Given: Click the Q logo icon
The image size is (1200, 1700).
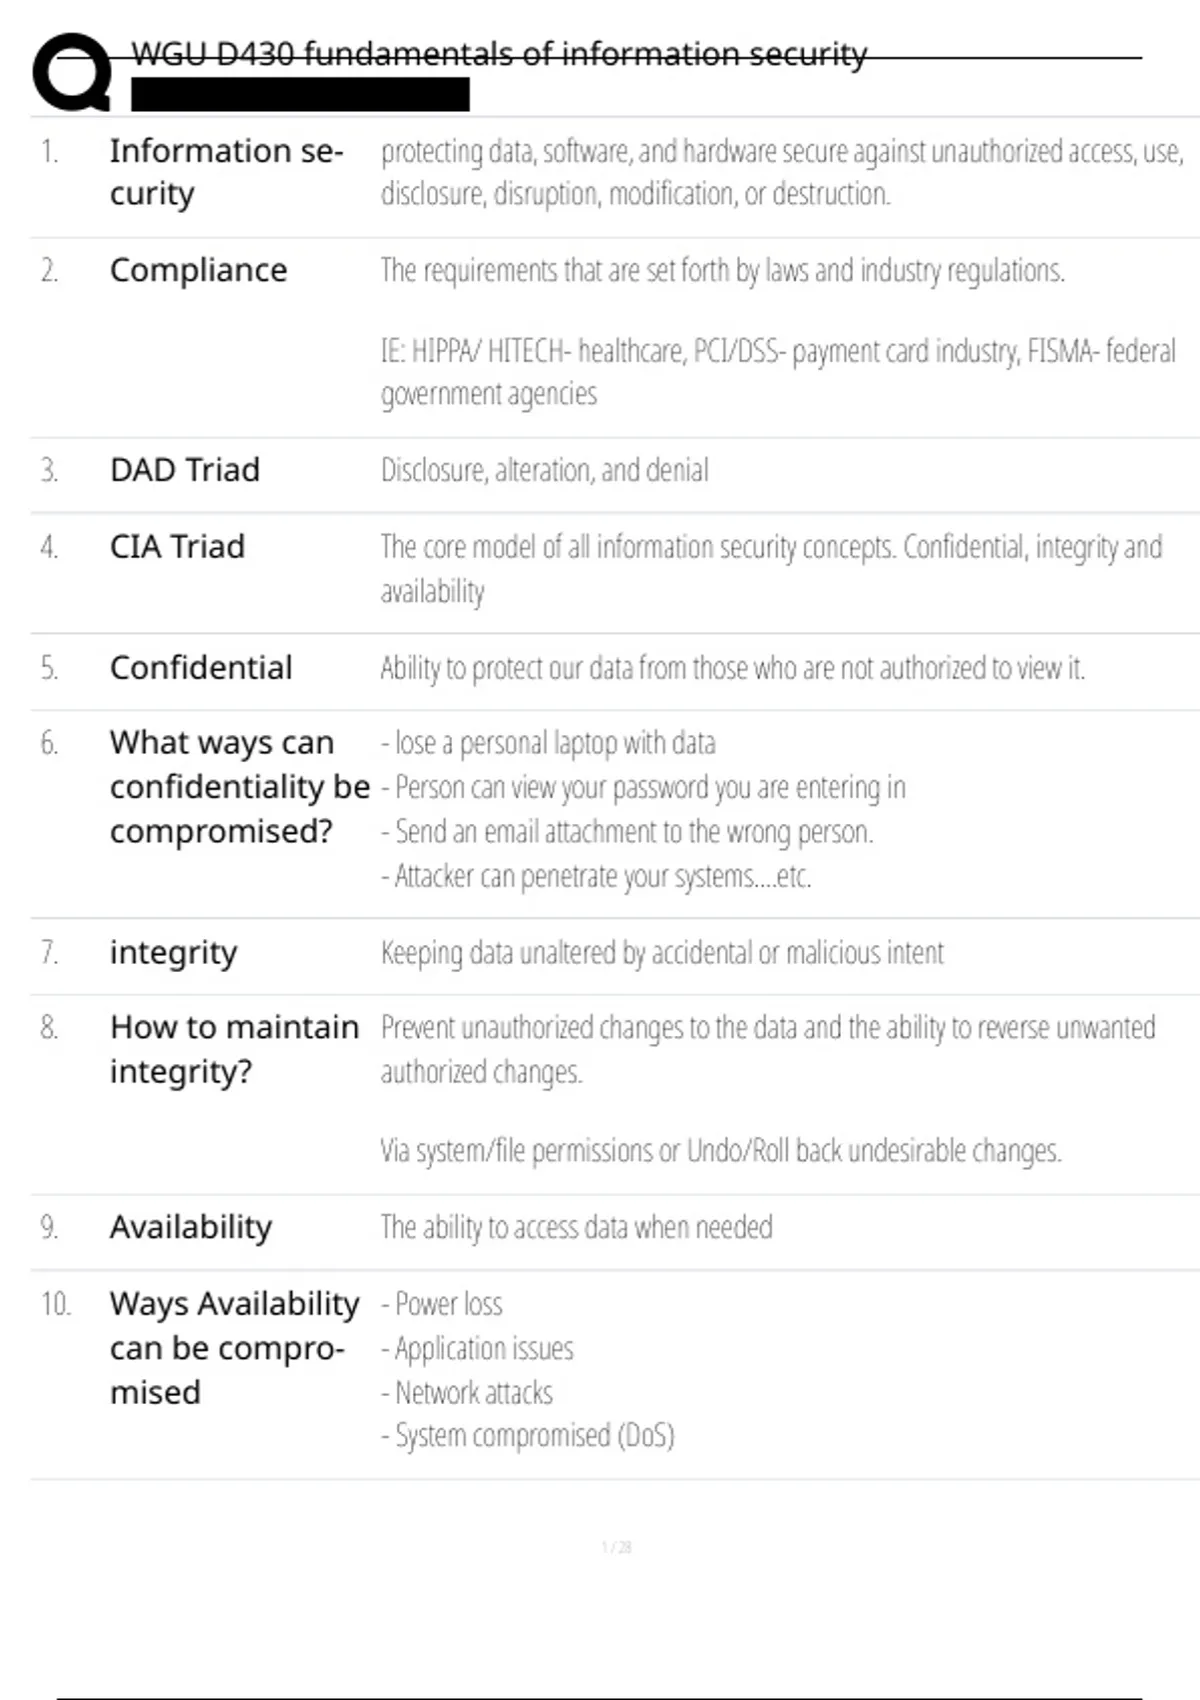Looking at the screenshot, I should (x=72, y=72).
